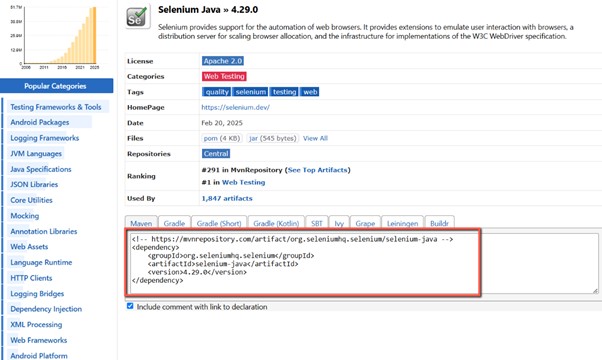Screen dimensions: 602x360
Task: Switch to the Gradle tab
Action: (x=174, y=223)
